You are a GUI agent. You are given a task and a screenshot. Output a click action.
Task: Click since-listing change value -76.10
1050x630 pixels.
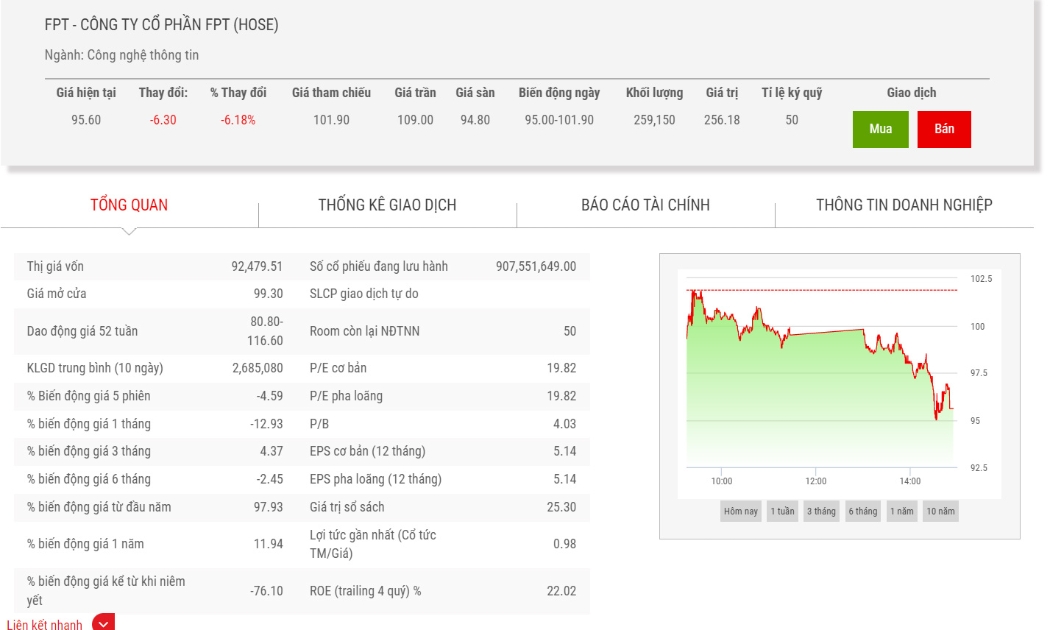click(267, 591)
